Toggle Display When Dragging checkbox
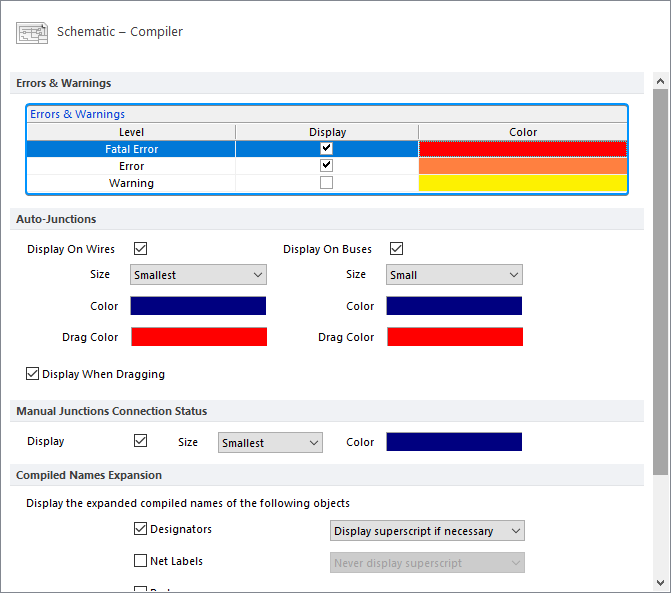Viewport: 671px width, 593px height. tap(33, 374)
